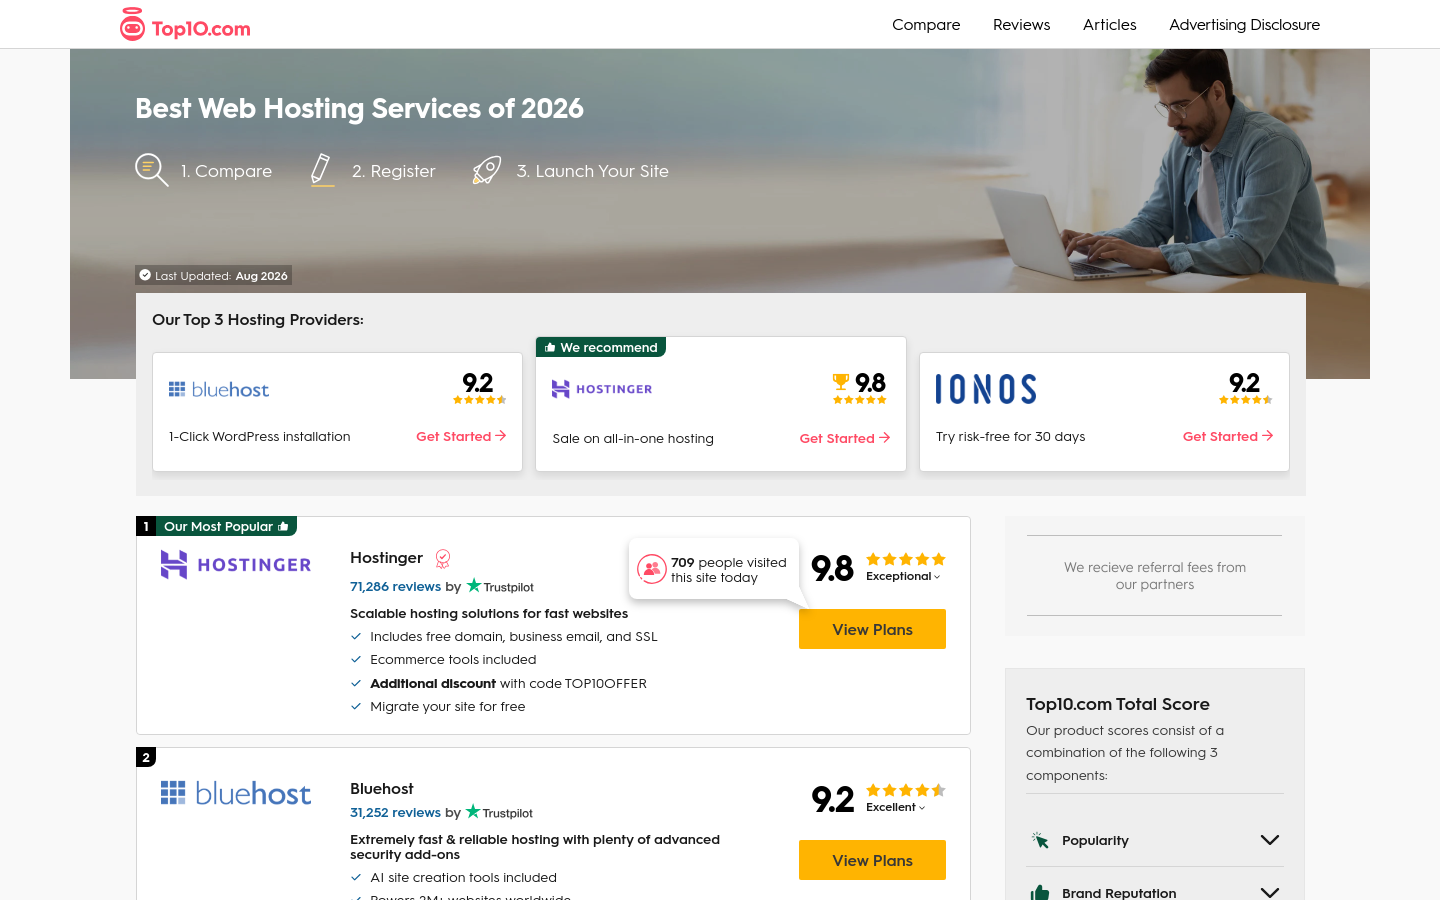
Task: Click the IONOS logo in top 3 card
Action: pos(986,389)
